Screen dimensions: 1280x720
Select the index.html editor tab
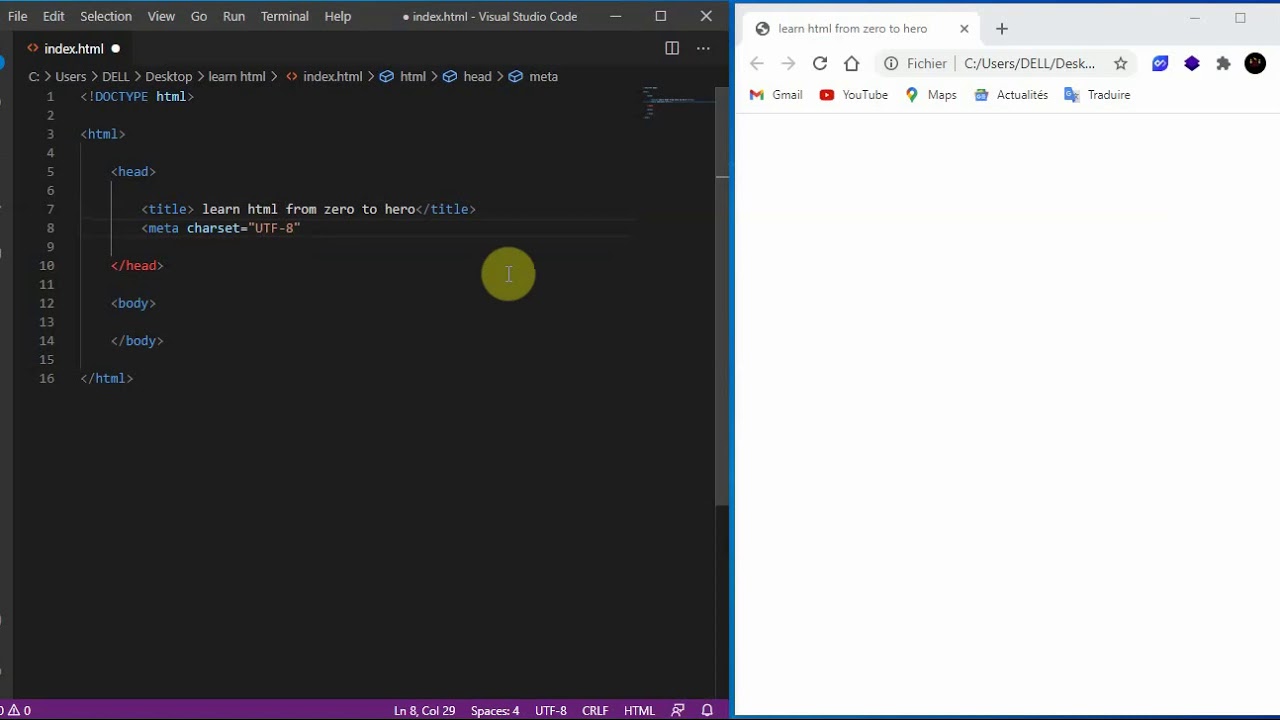[73, 48]
